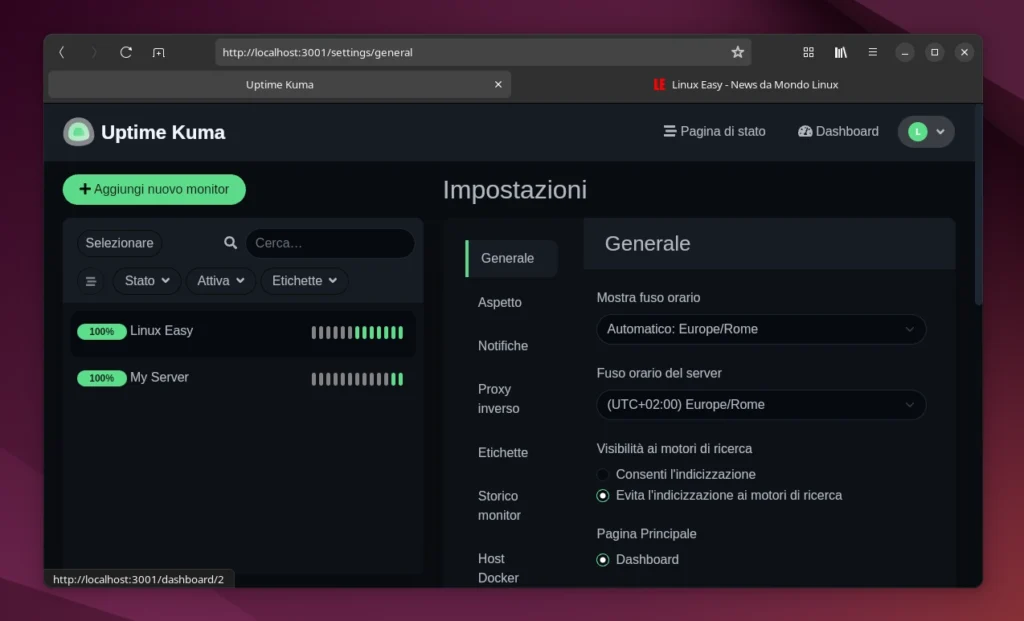Click the magnifier search icon in monitor panel
Image resolution: width=1024 pixels, height=621 pixels.
point(230,243)
